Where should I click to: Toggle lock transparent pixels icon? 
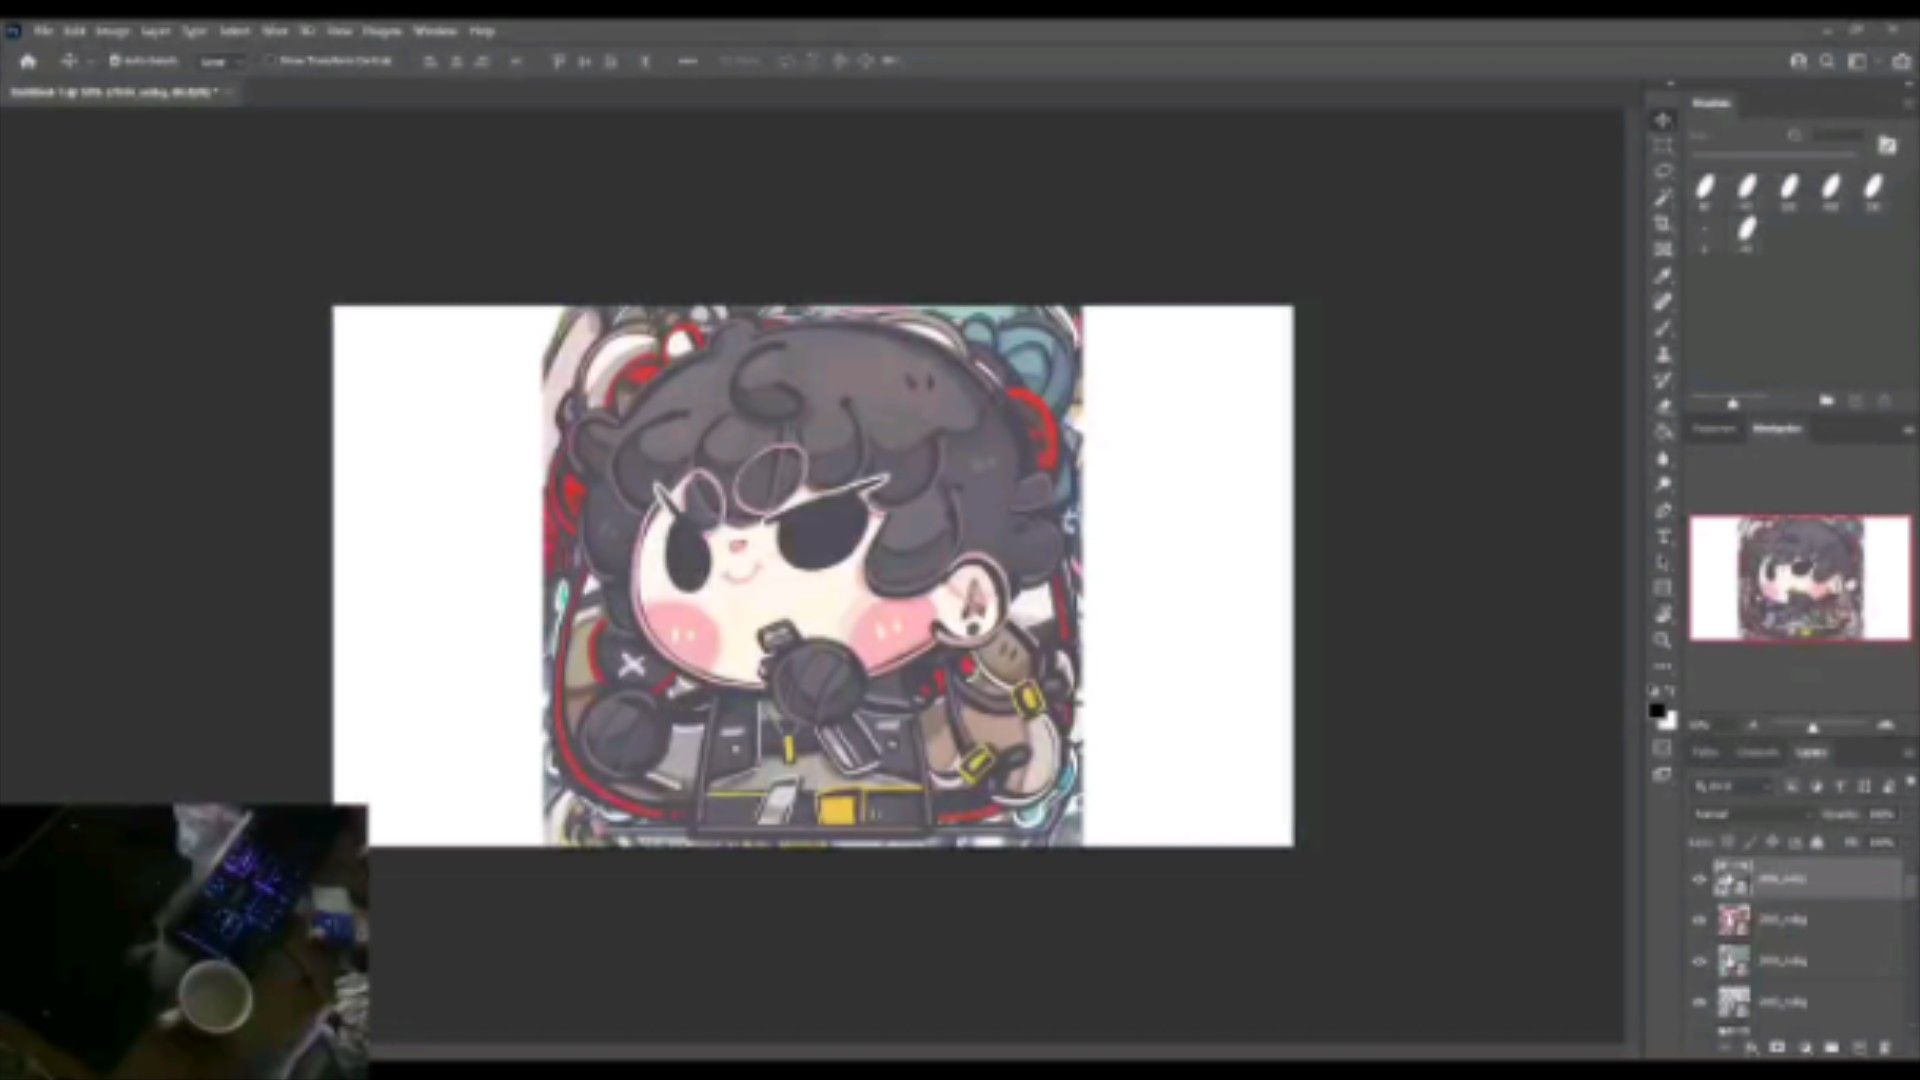(1728, 842)
